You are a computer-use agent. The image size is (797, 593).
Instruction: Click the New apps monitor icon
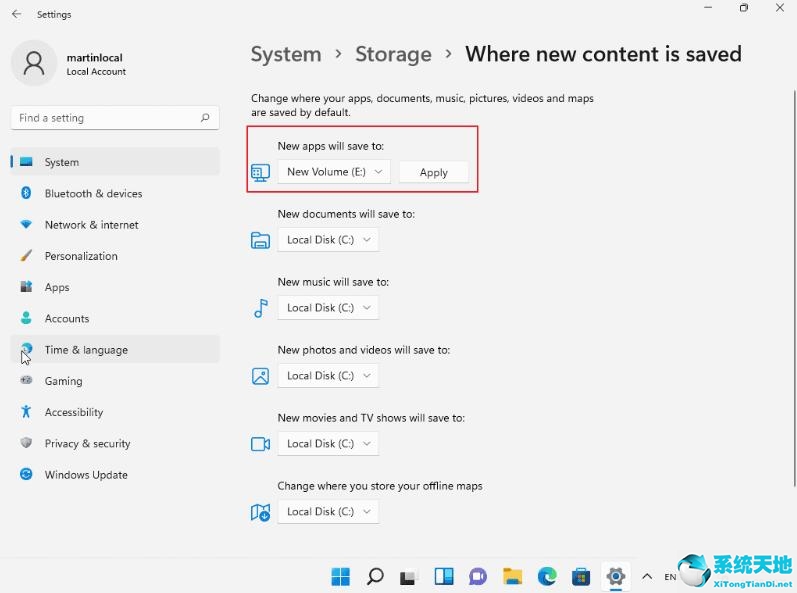pyautogui.click(x=260, y=173)
